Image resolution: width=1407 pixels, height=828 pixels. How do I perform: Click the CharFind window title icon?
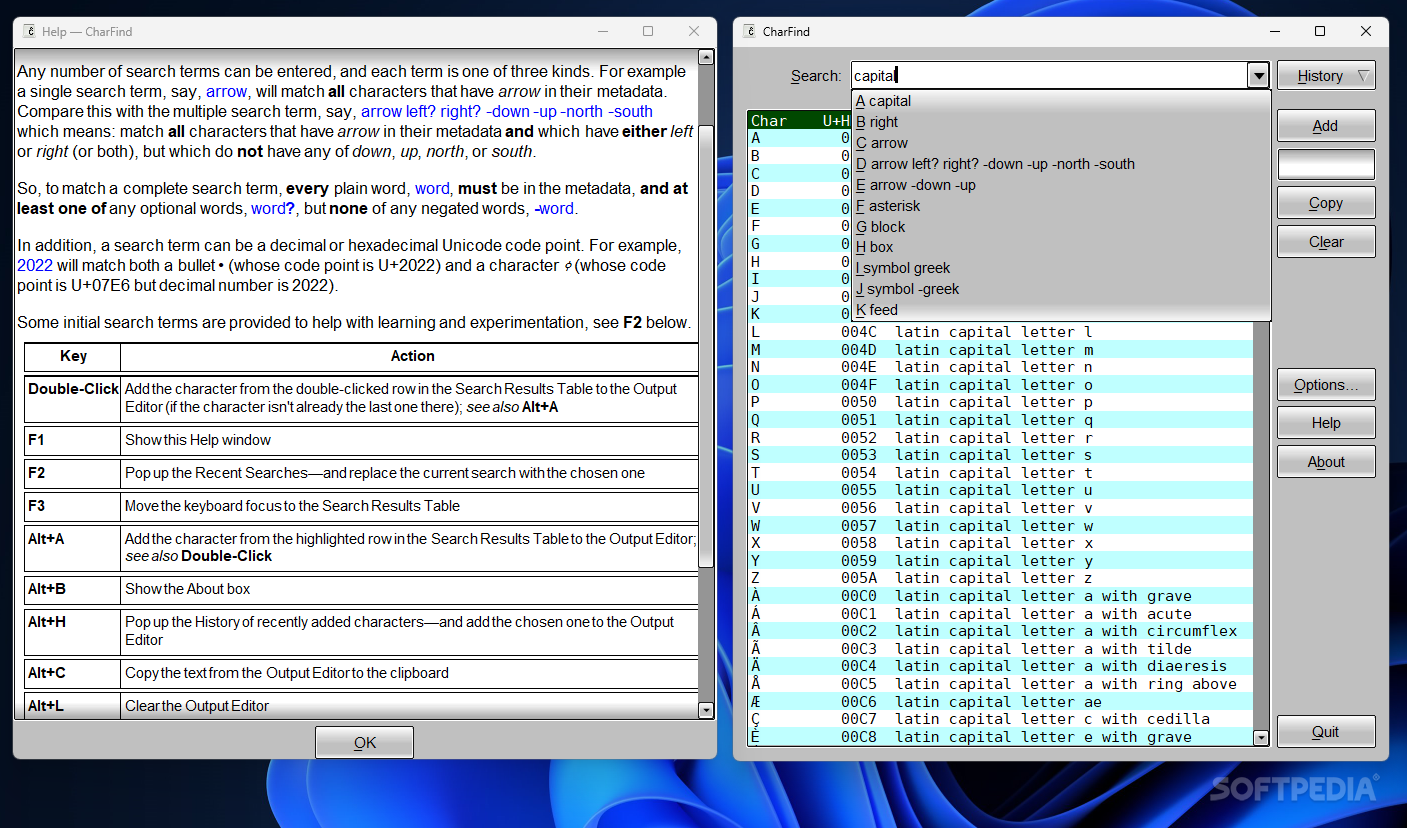[750, 31]
